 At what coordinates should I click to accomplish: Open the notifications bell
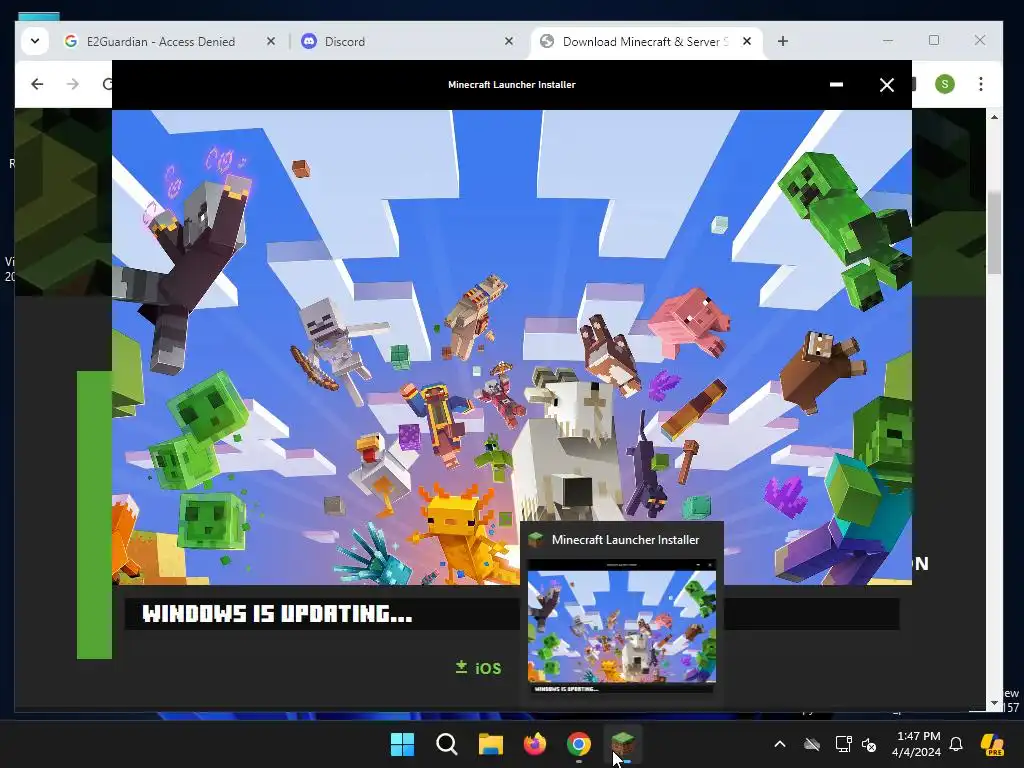click(956, 744)
